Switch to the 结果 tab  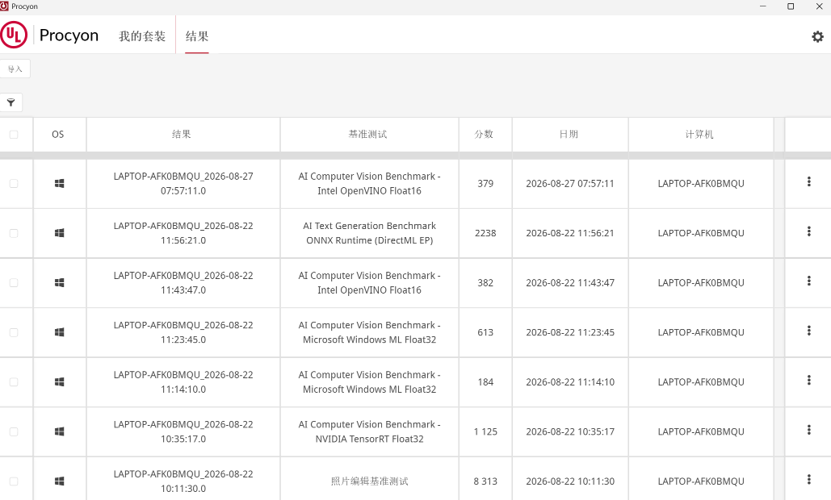197,36
